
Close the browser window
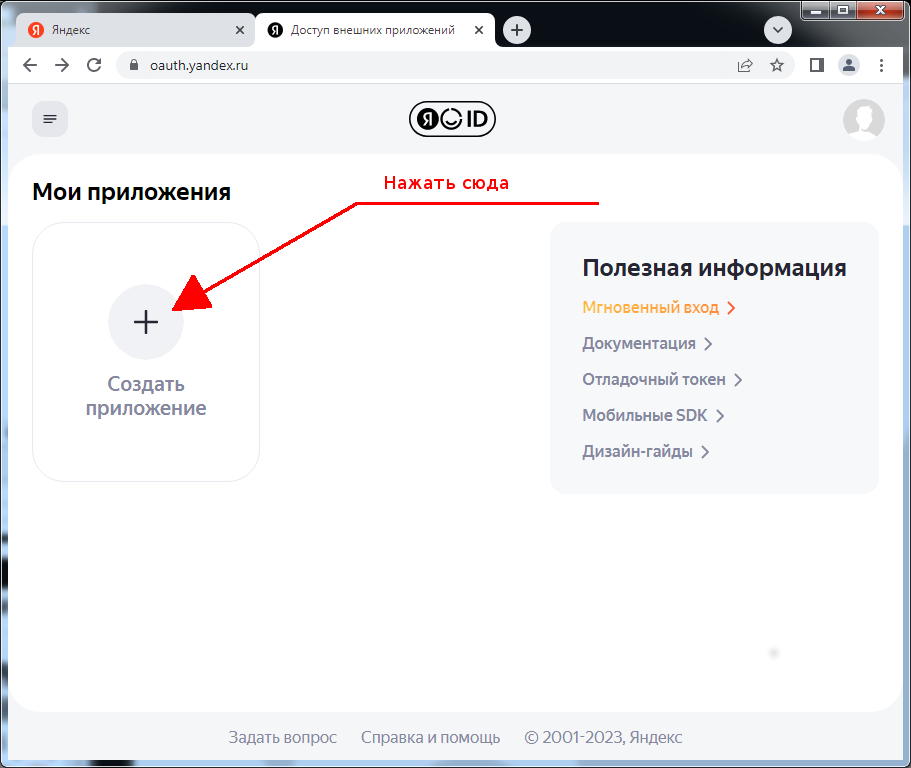880,10
